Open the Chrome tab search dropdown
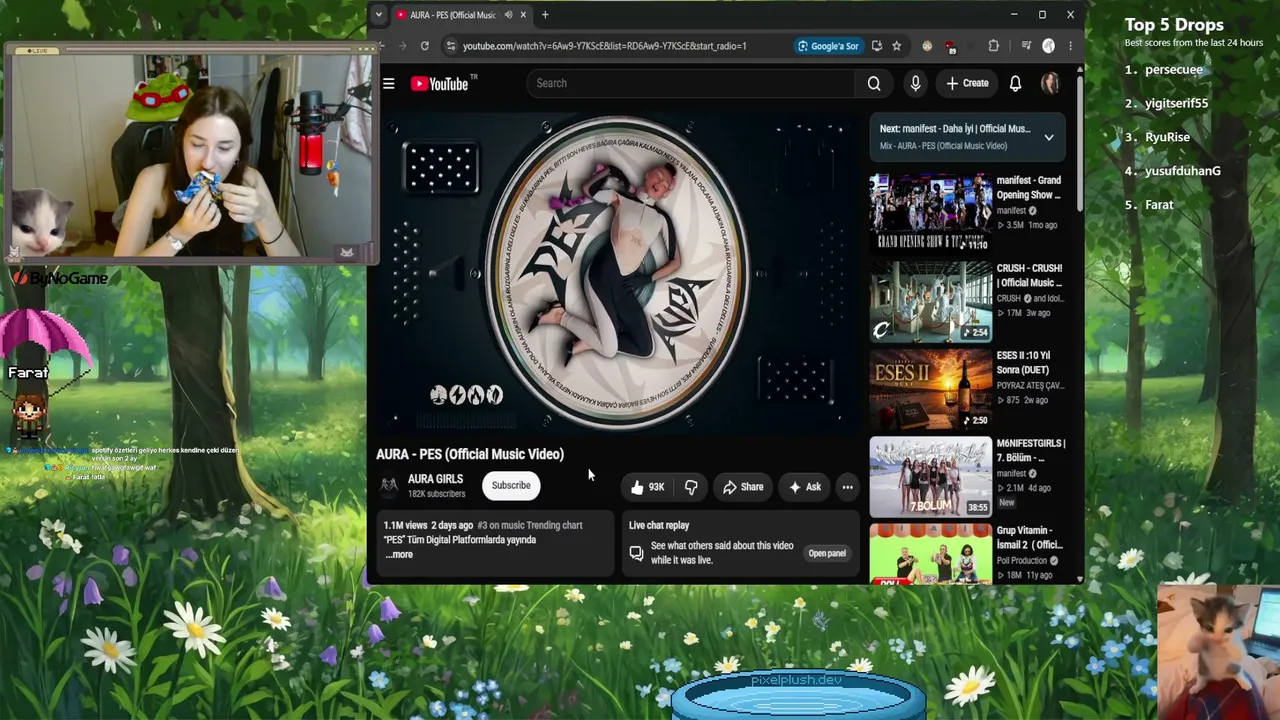Screen dimensions: 1280x720 point(378,15)
